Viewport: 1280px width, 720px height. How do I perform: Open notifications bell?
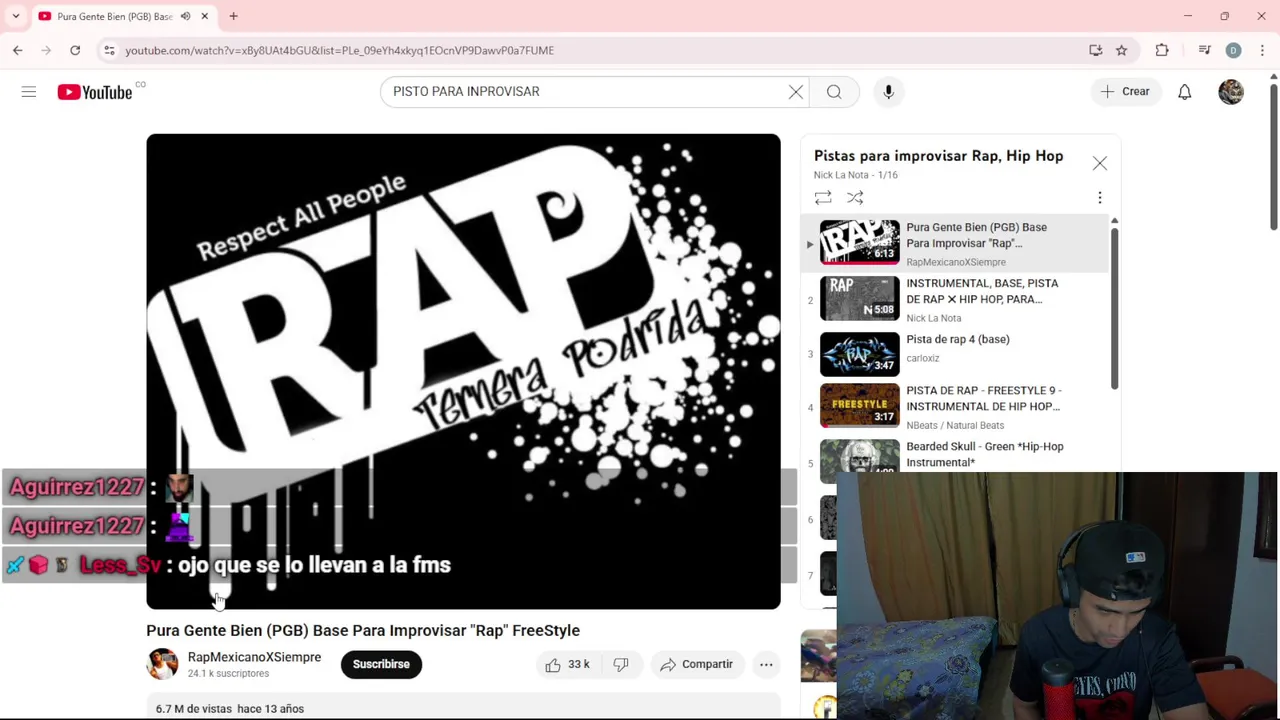click(1184, 92)
